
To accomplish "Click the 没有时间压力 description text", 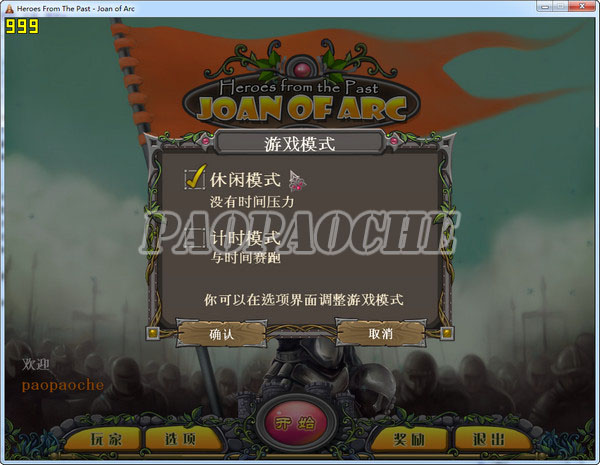I will (x=252, y=202).
